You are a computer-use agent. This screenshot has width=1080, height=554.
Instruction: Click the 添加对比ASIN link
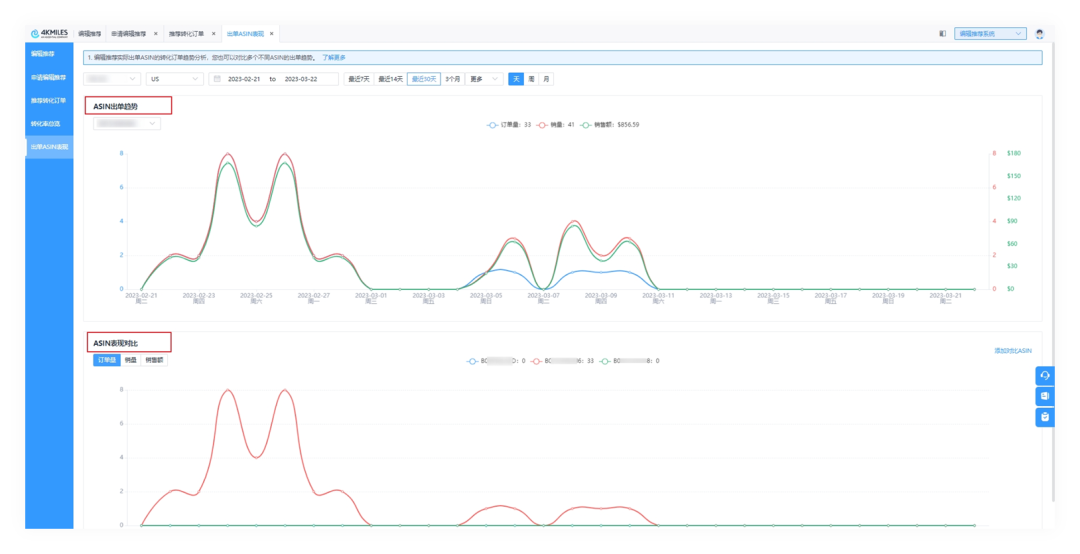pos(1012,351)
